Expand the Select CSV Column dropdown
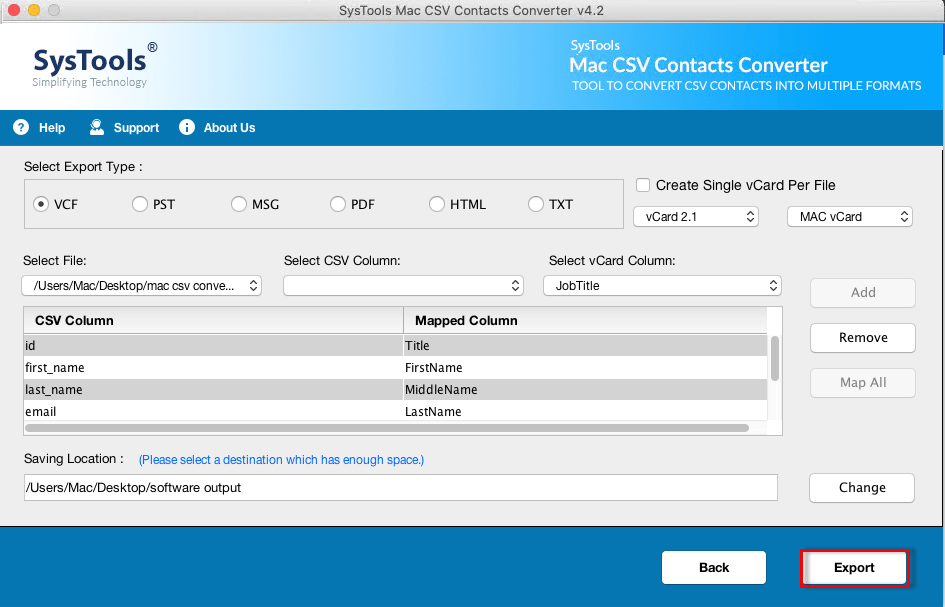The height and width of the screenshot is (607, 945). pyautogui.click(x=403, y=285)
